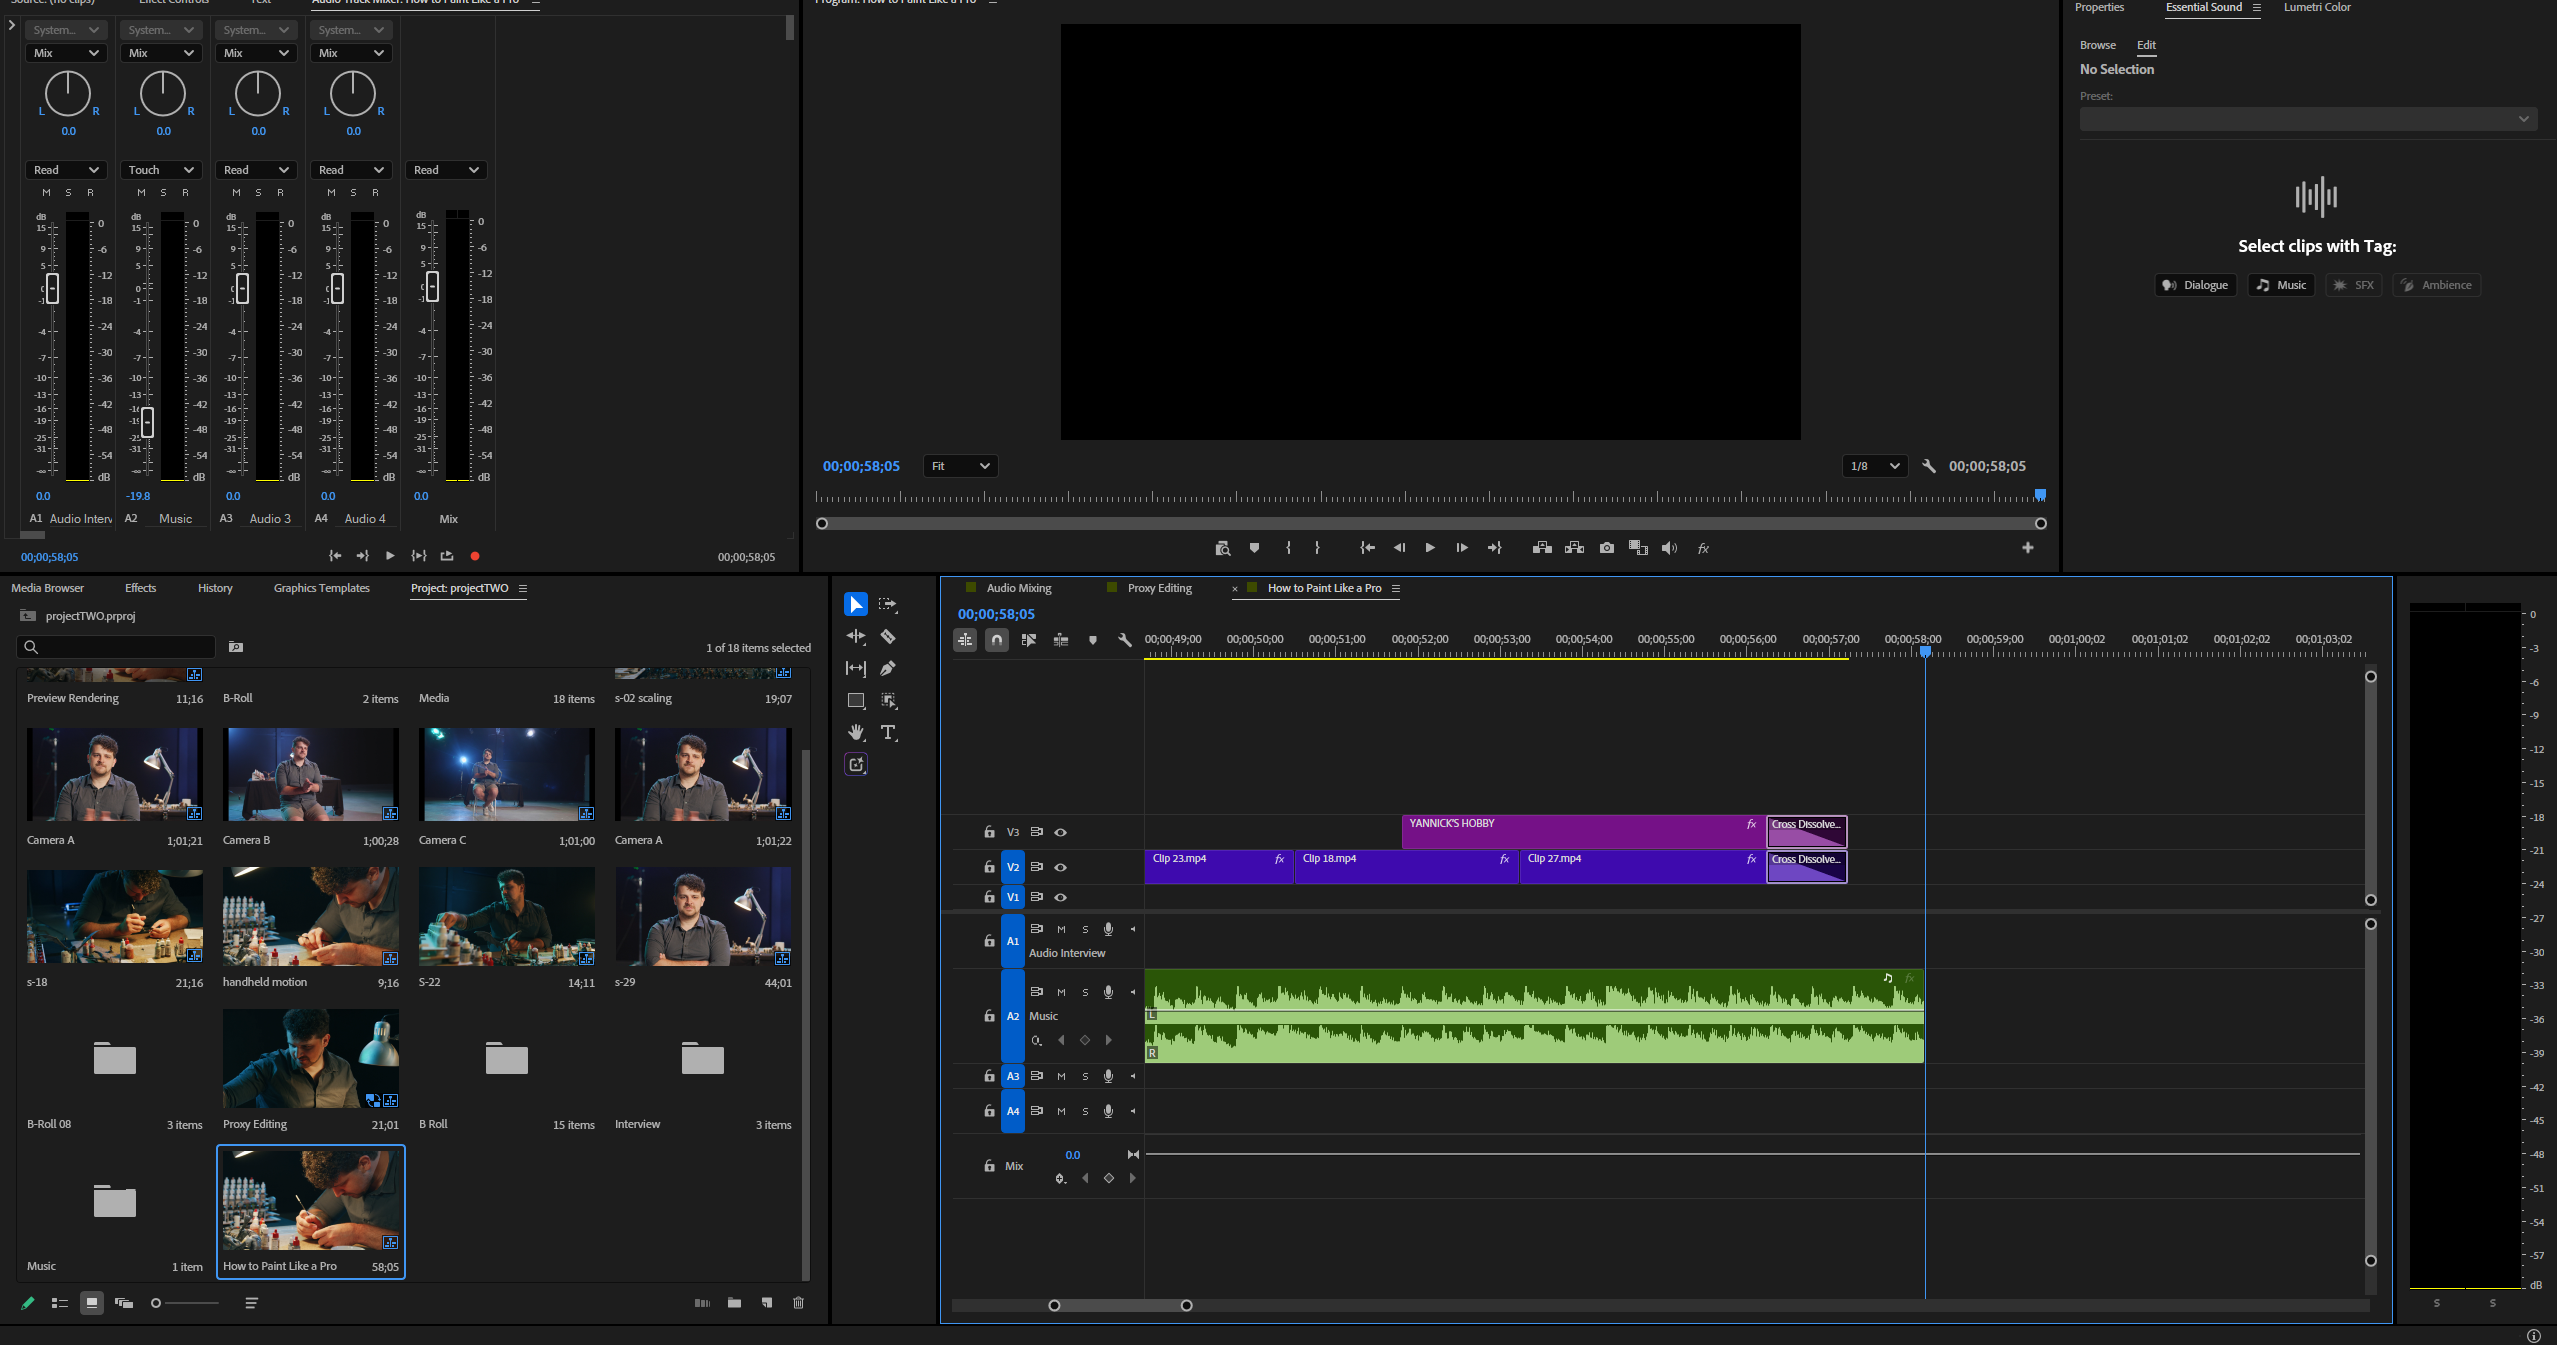The height and width of the screenshot is (1345, 2557).
Task: Open the 1/8 playback resolution dropdown
Action: point(1874,466)
